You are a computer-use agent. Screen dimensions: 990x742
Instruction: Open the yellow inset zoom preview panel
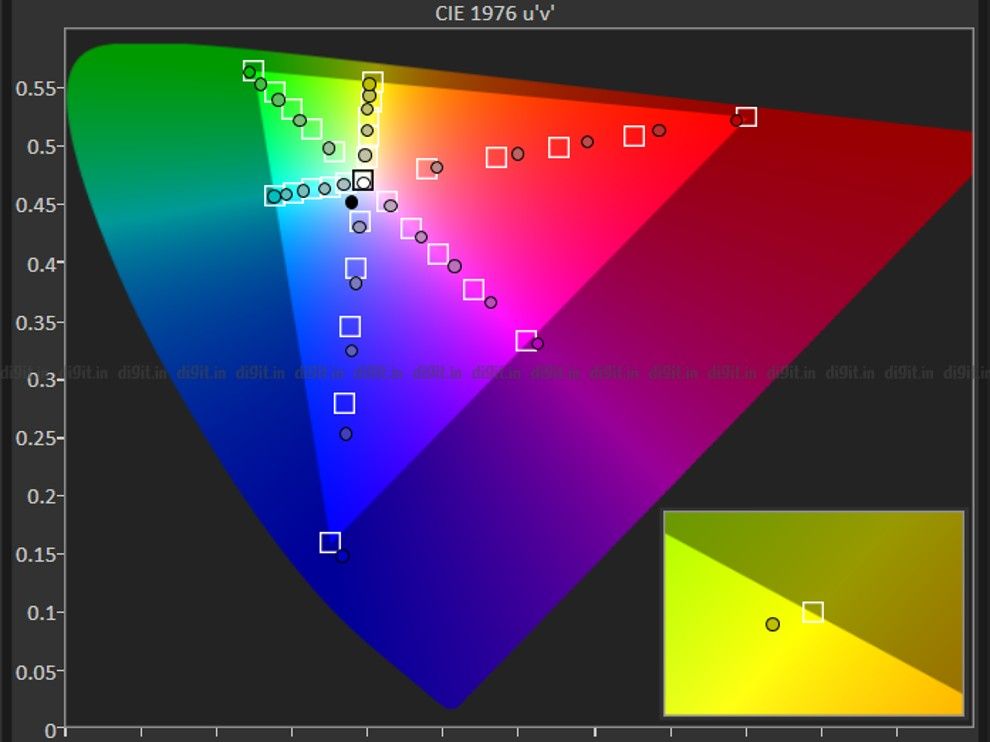coord(814,613)
